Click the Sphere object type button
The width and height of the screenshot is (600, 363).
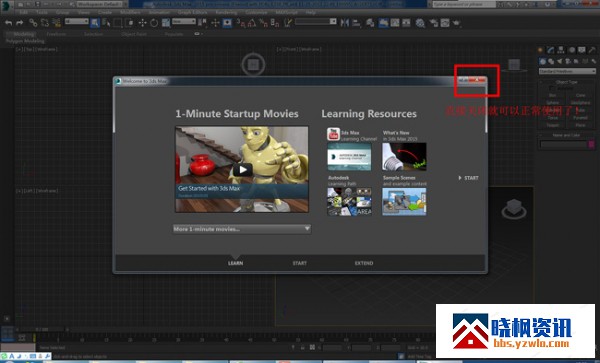[x=553, y=103]
